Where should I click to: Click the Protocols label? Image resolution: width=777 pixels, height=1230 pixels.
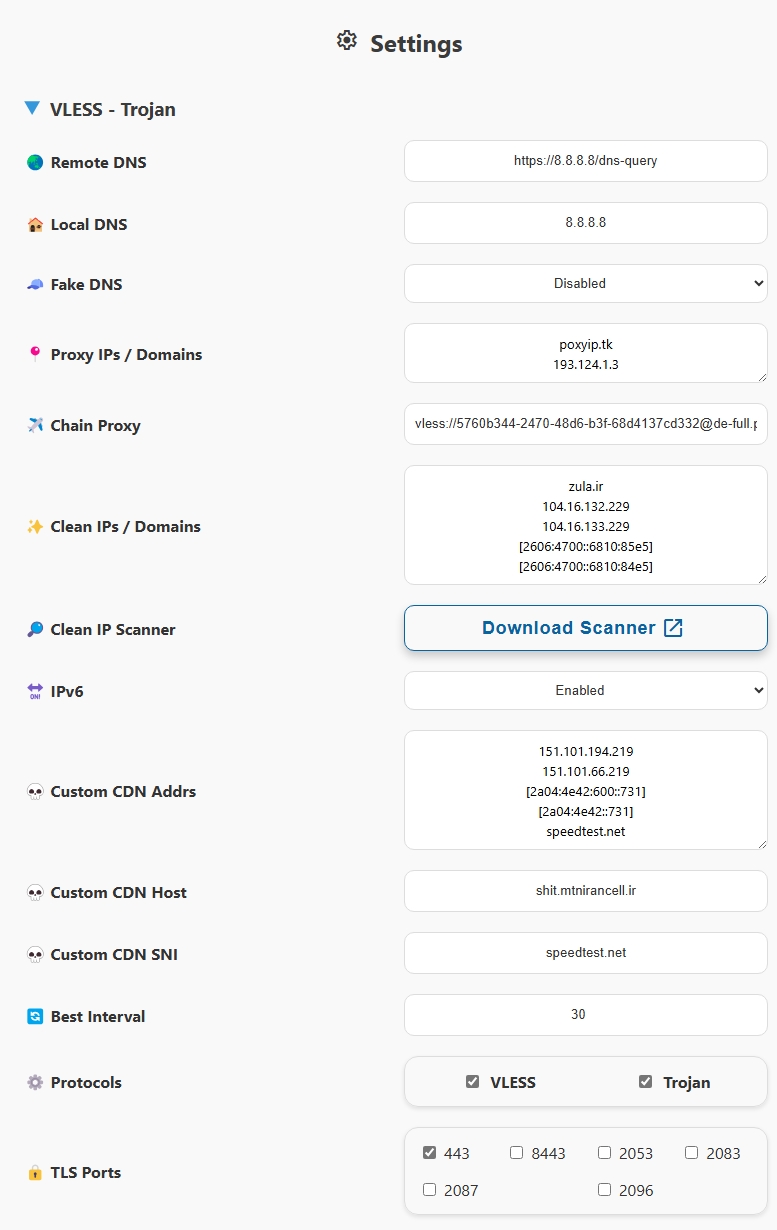pyautogui.click(x=86, y=1082)
